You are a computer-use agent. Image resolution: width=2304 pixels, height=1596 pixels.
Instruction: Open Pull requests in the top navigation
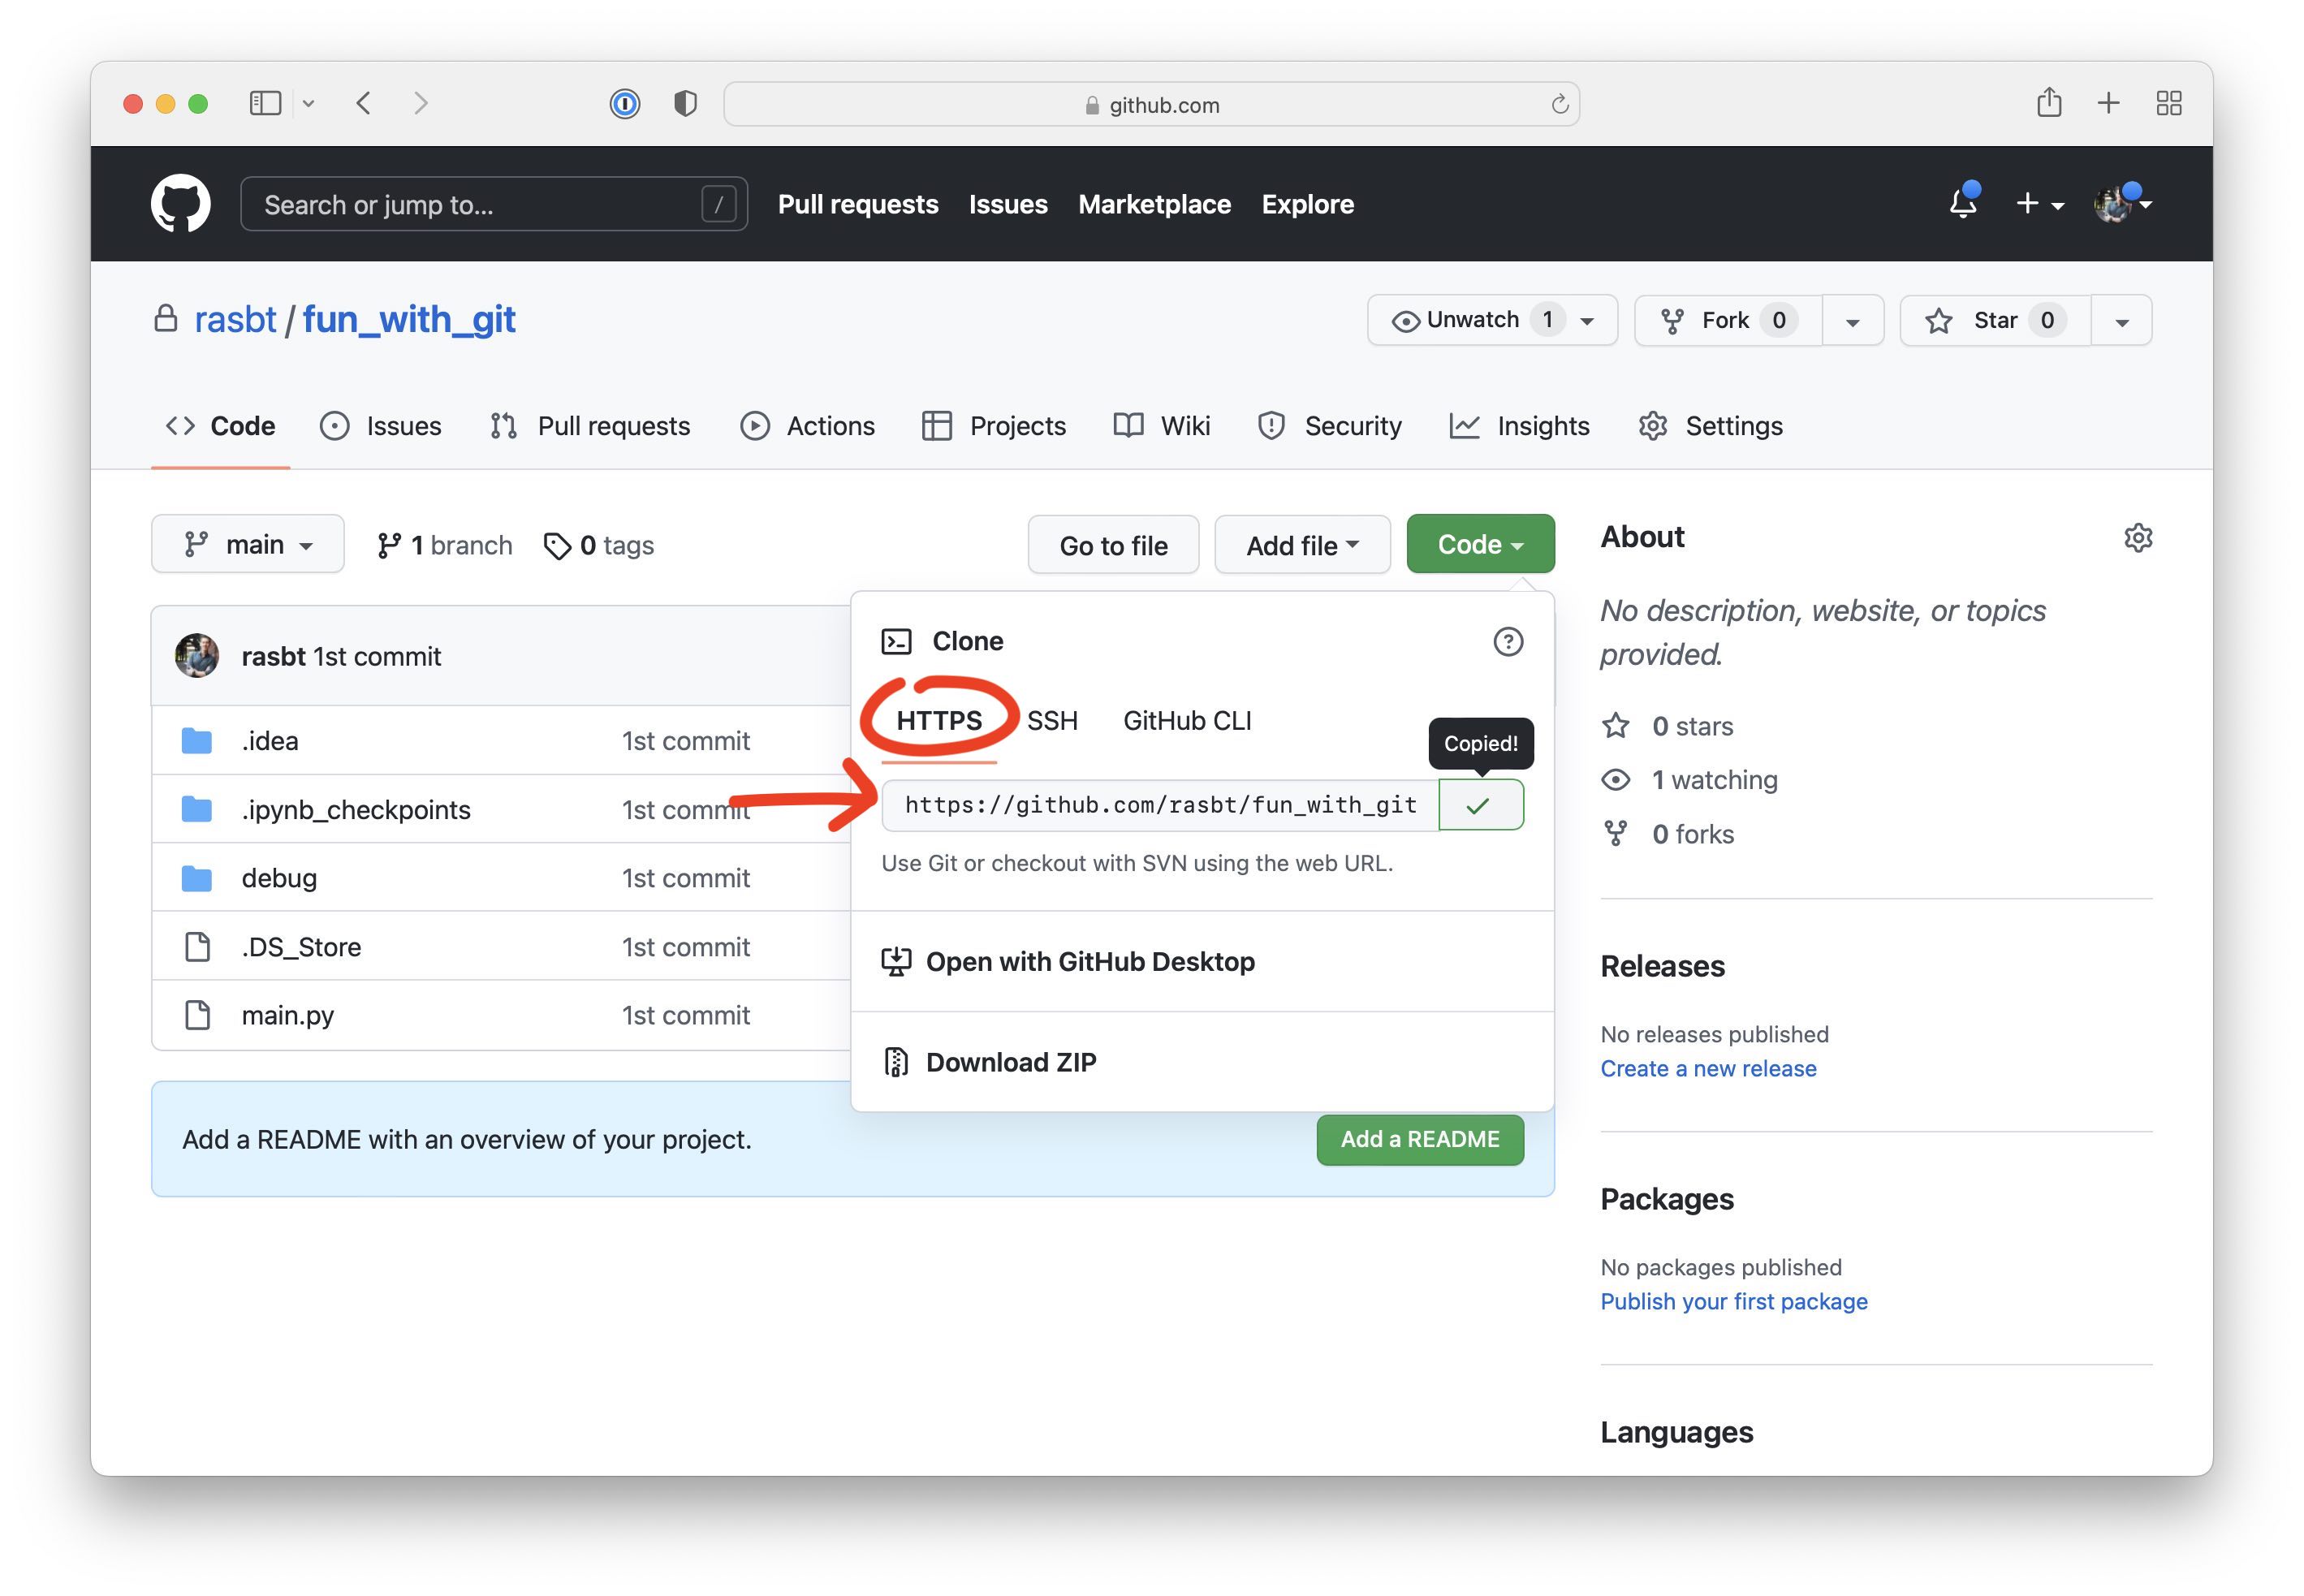pos(858,204)
